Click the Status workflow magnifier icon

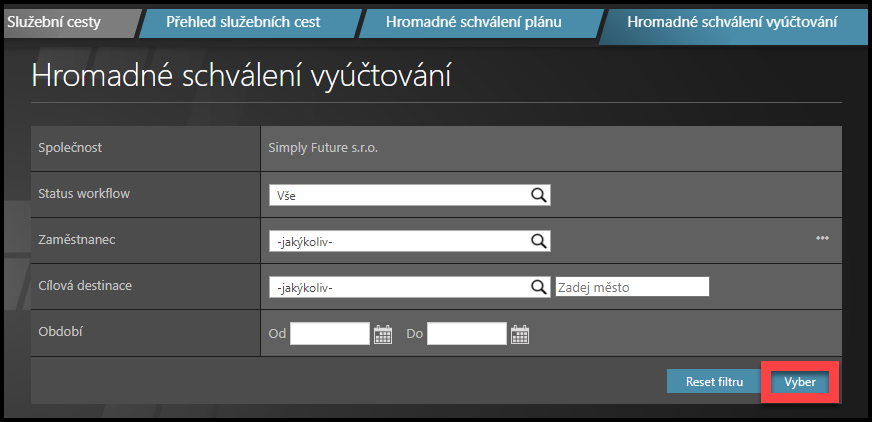point(538,195)
